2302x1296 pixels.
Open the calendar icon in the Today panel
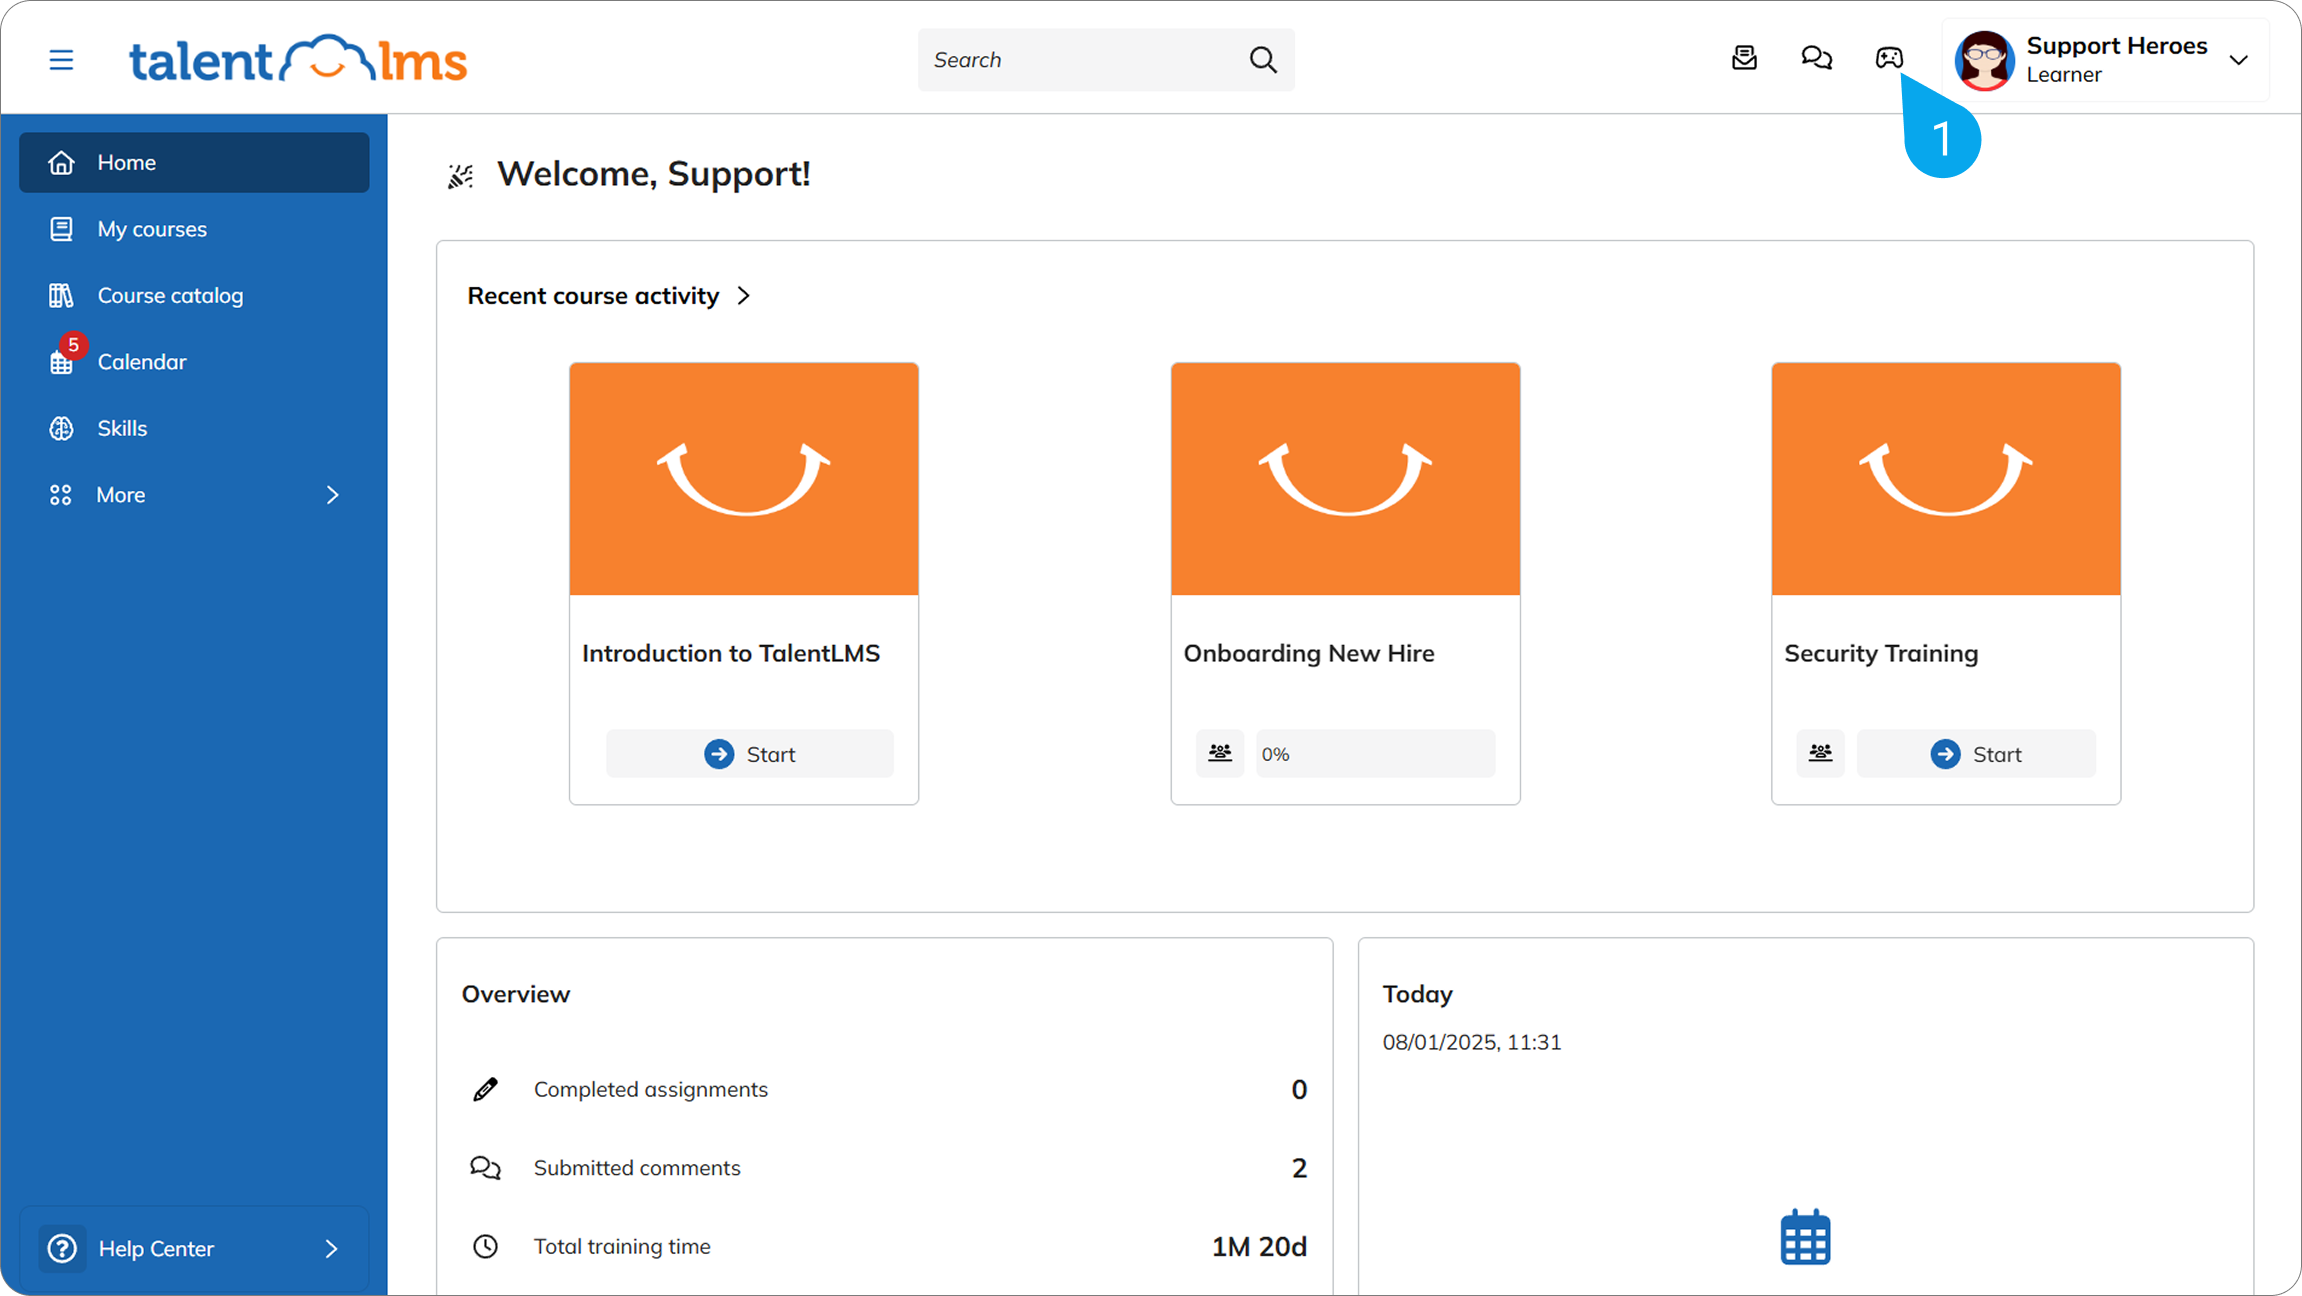[x=1804, y=1236]
